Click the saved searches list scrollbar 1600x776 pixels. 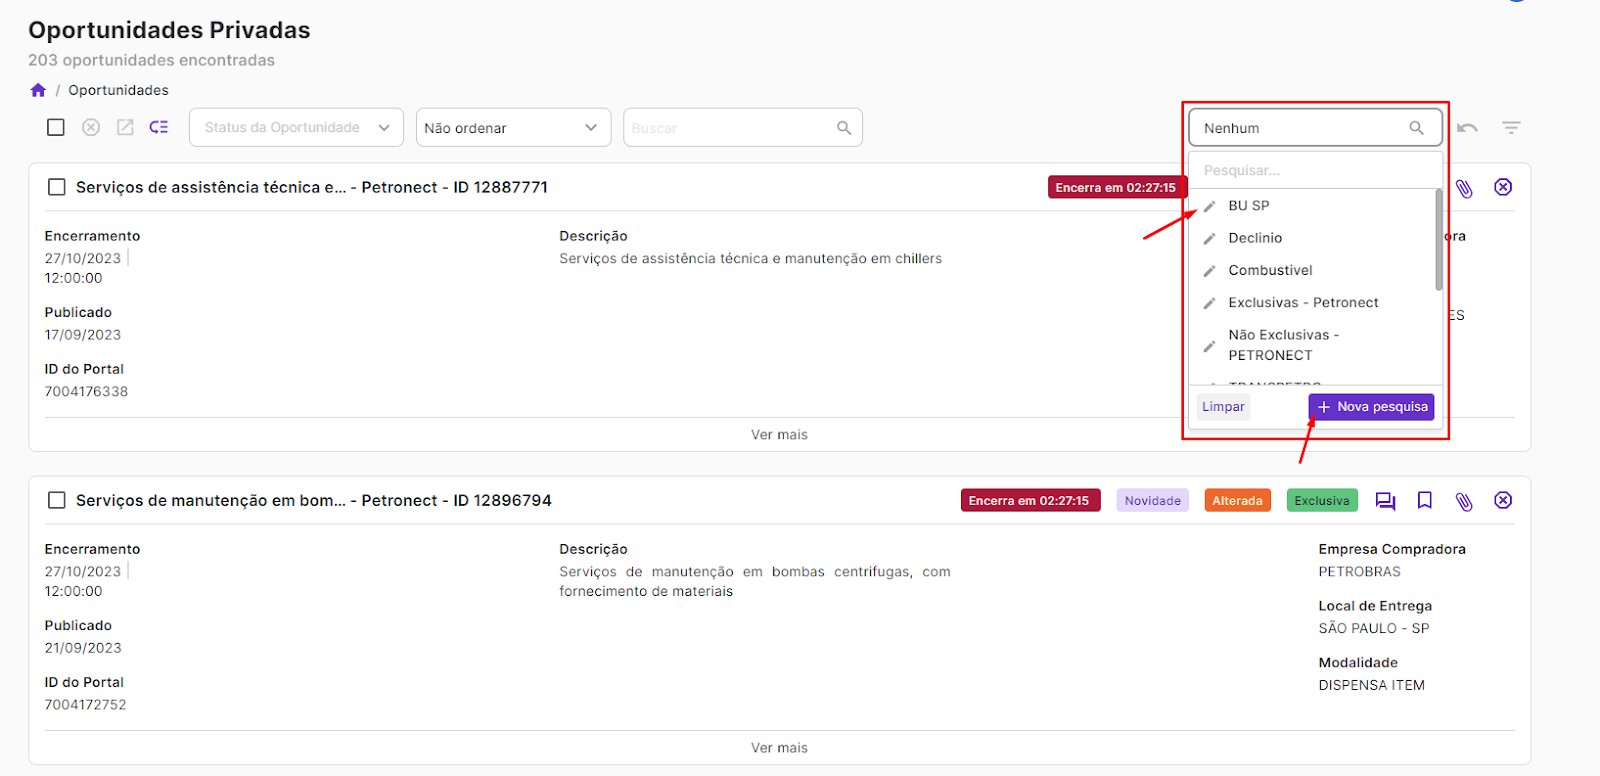point(1439,240)
